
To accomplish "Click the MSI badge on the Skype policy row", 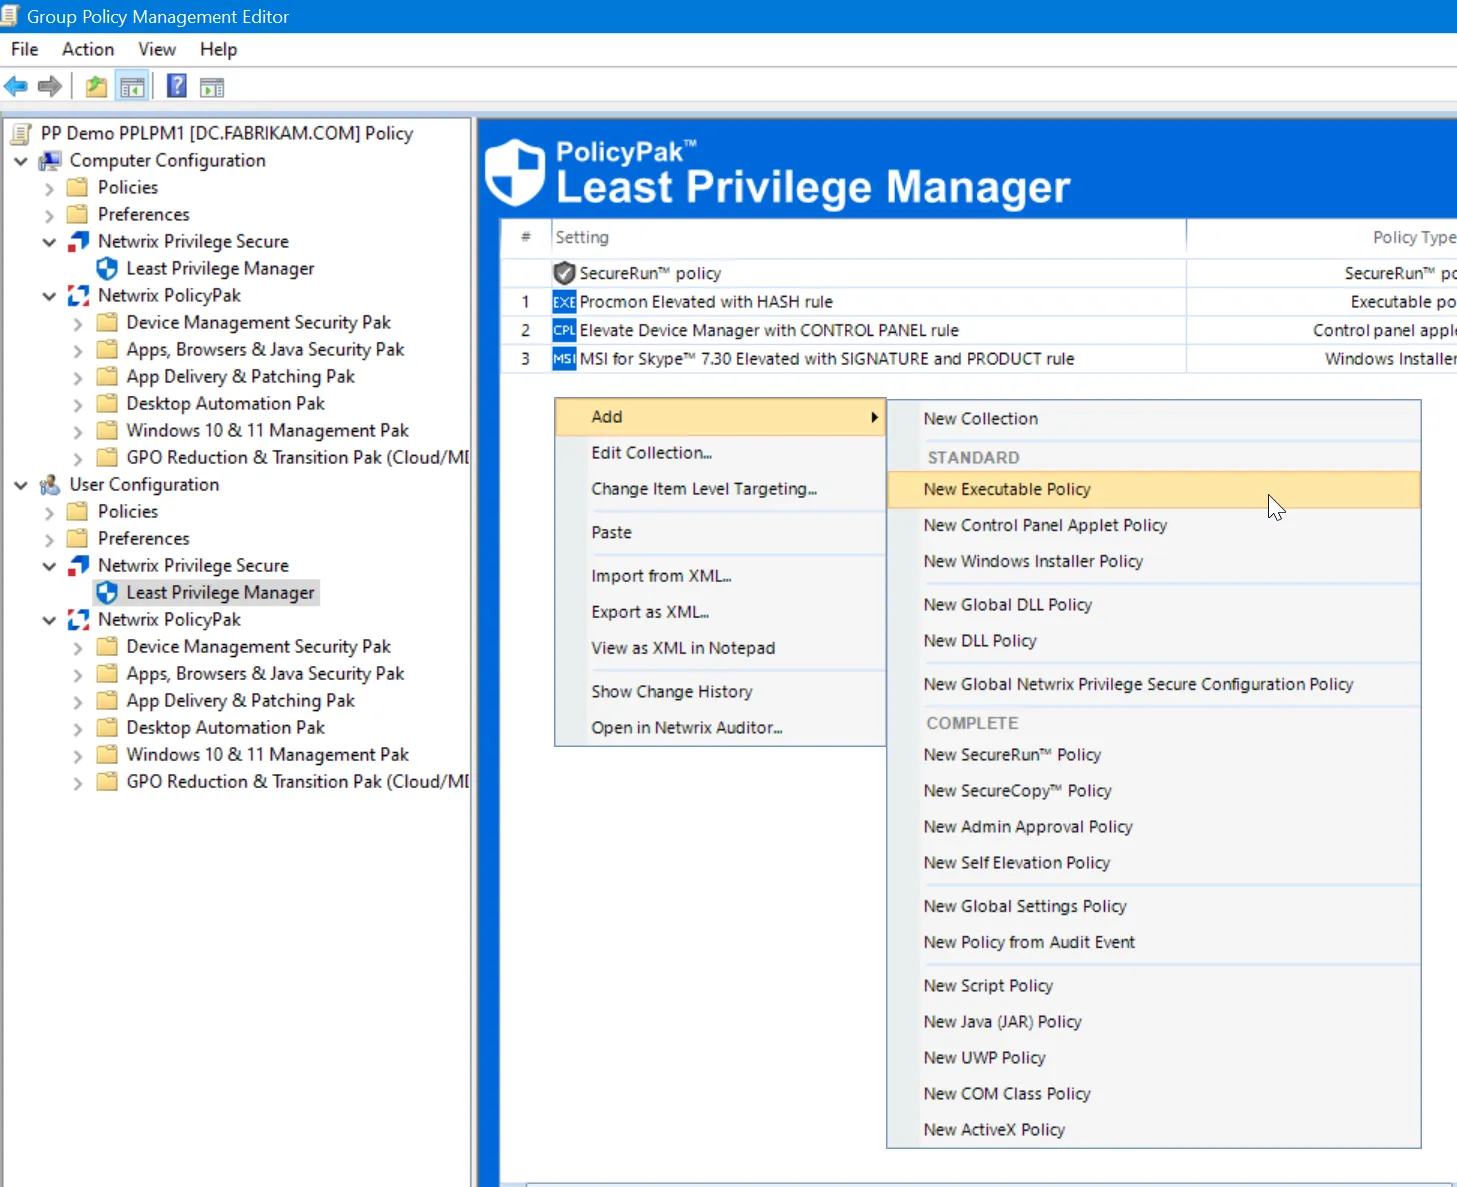I will coord(564,359).
